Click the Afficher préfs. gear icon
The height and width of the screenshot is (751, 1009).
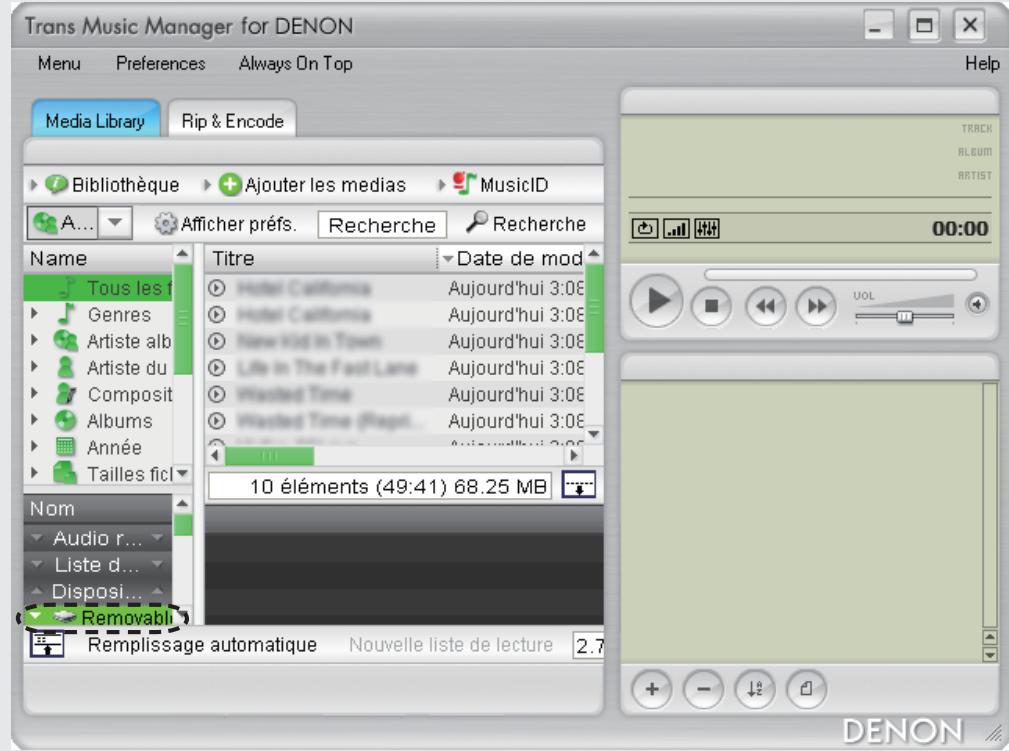[165, 223]
